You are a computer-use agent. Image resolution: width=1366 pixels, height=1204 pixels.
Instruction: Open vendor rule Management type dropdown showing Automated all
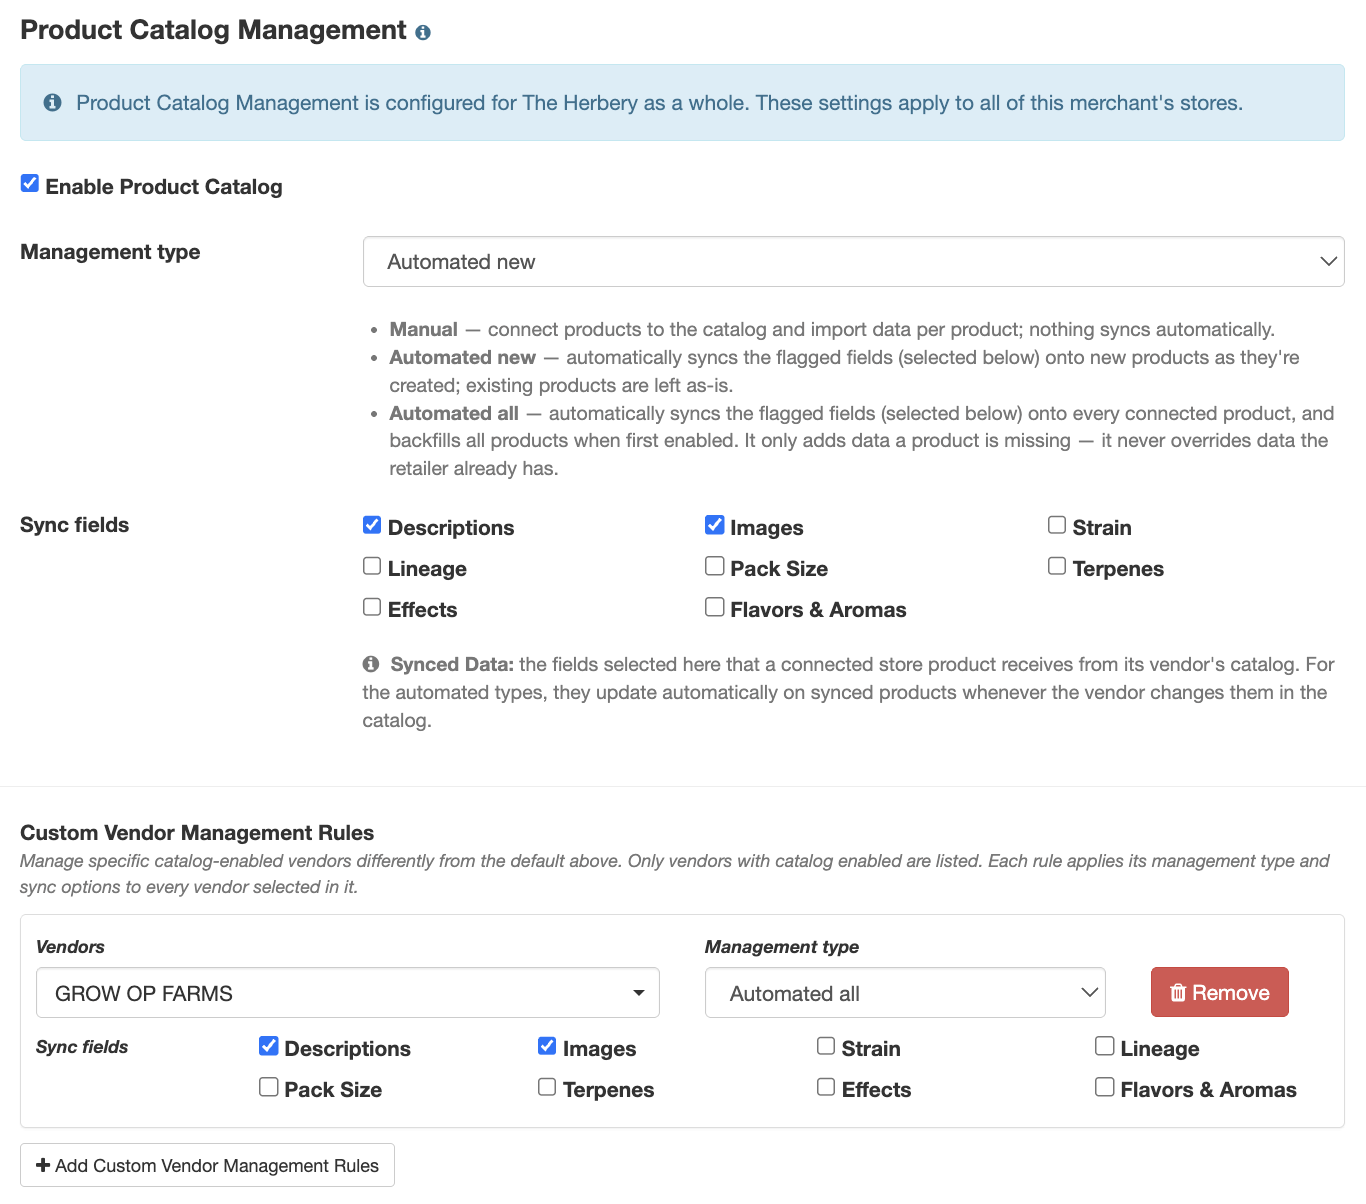905,993
